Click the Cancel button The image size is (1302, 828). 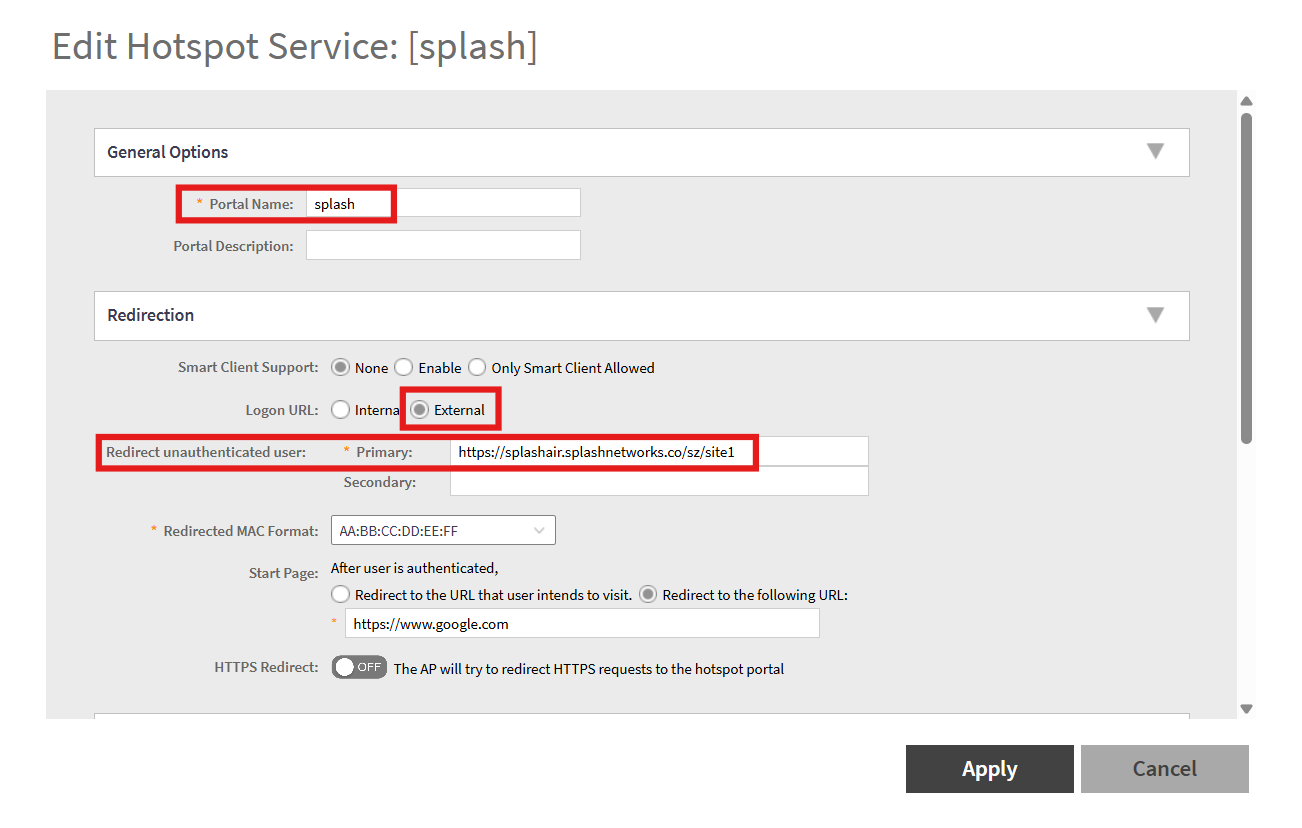coord(1165,769)
